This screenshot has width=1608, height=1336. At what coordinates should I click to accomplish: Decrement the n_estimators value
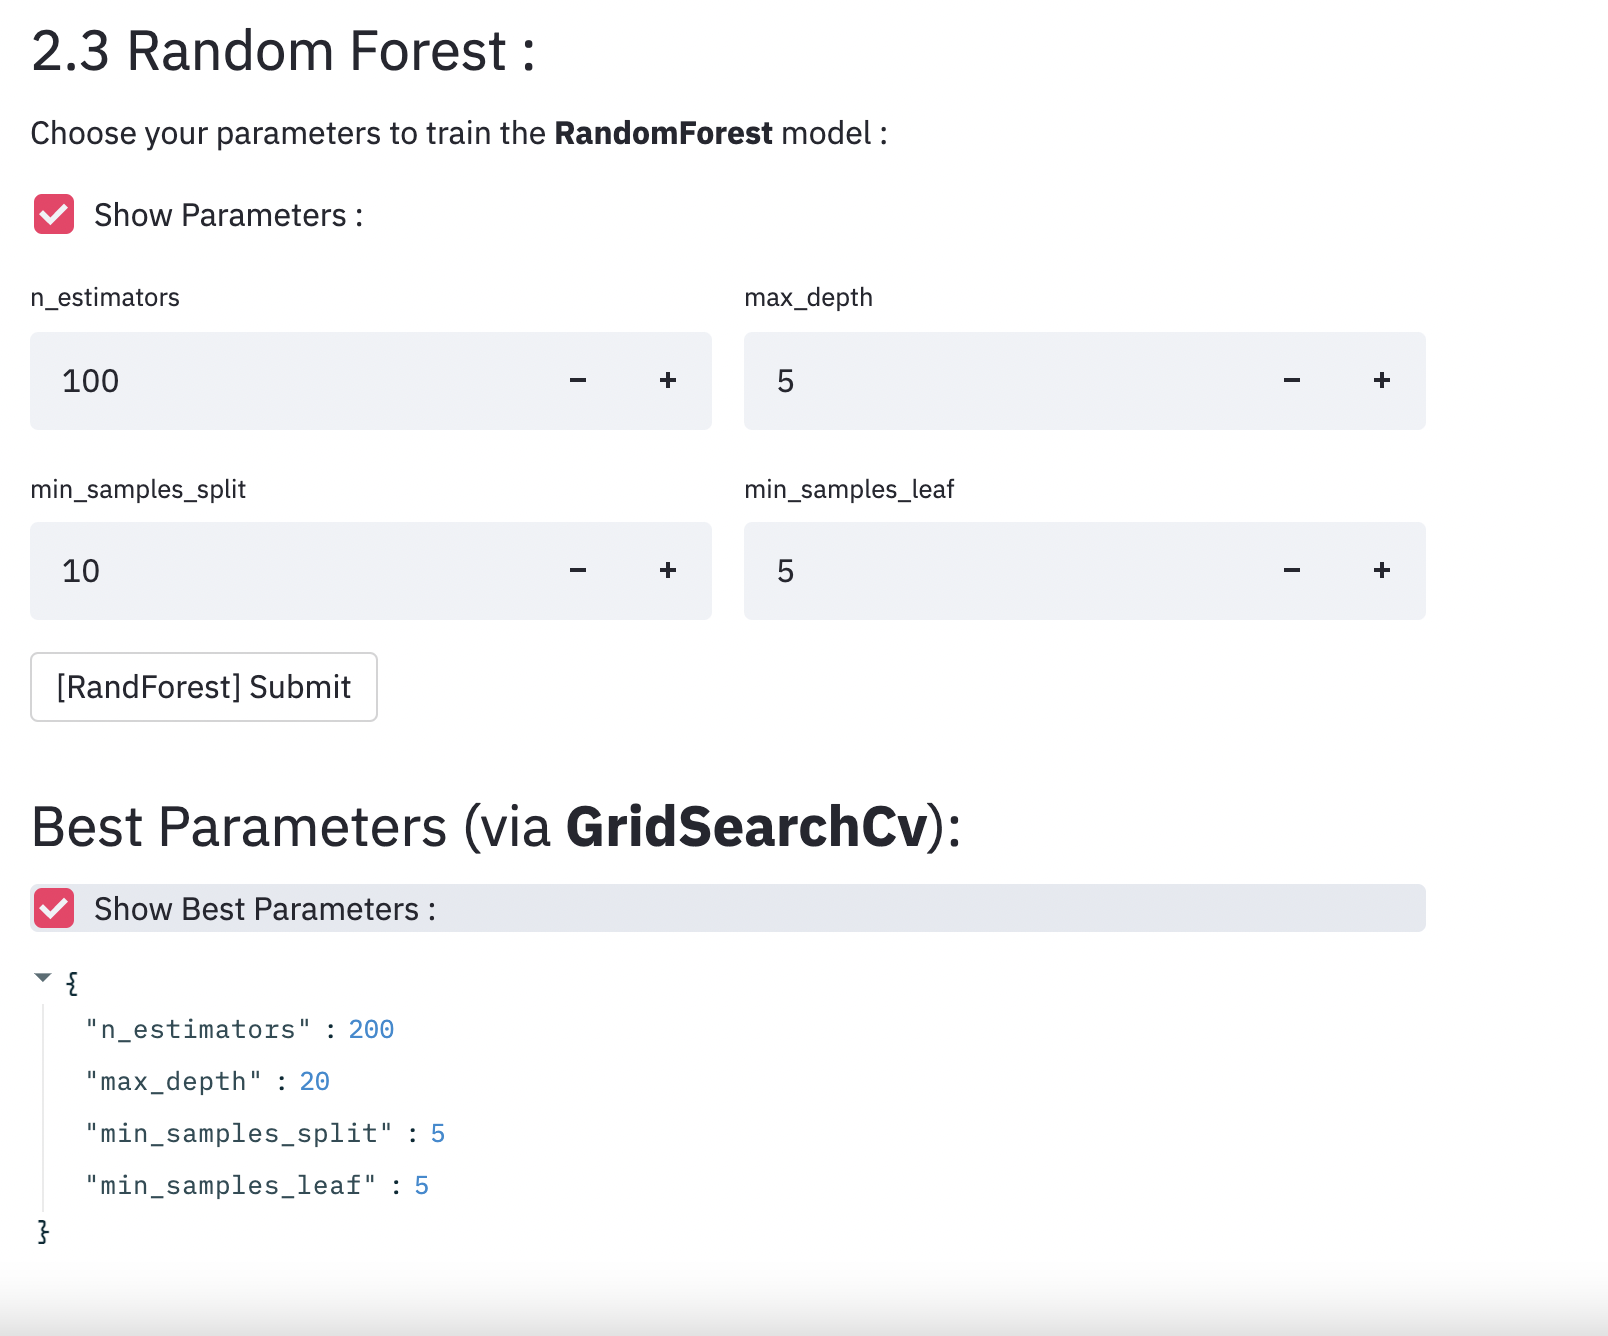coord(578,381)
